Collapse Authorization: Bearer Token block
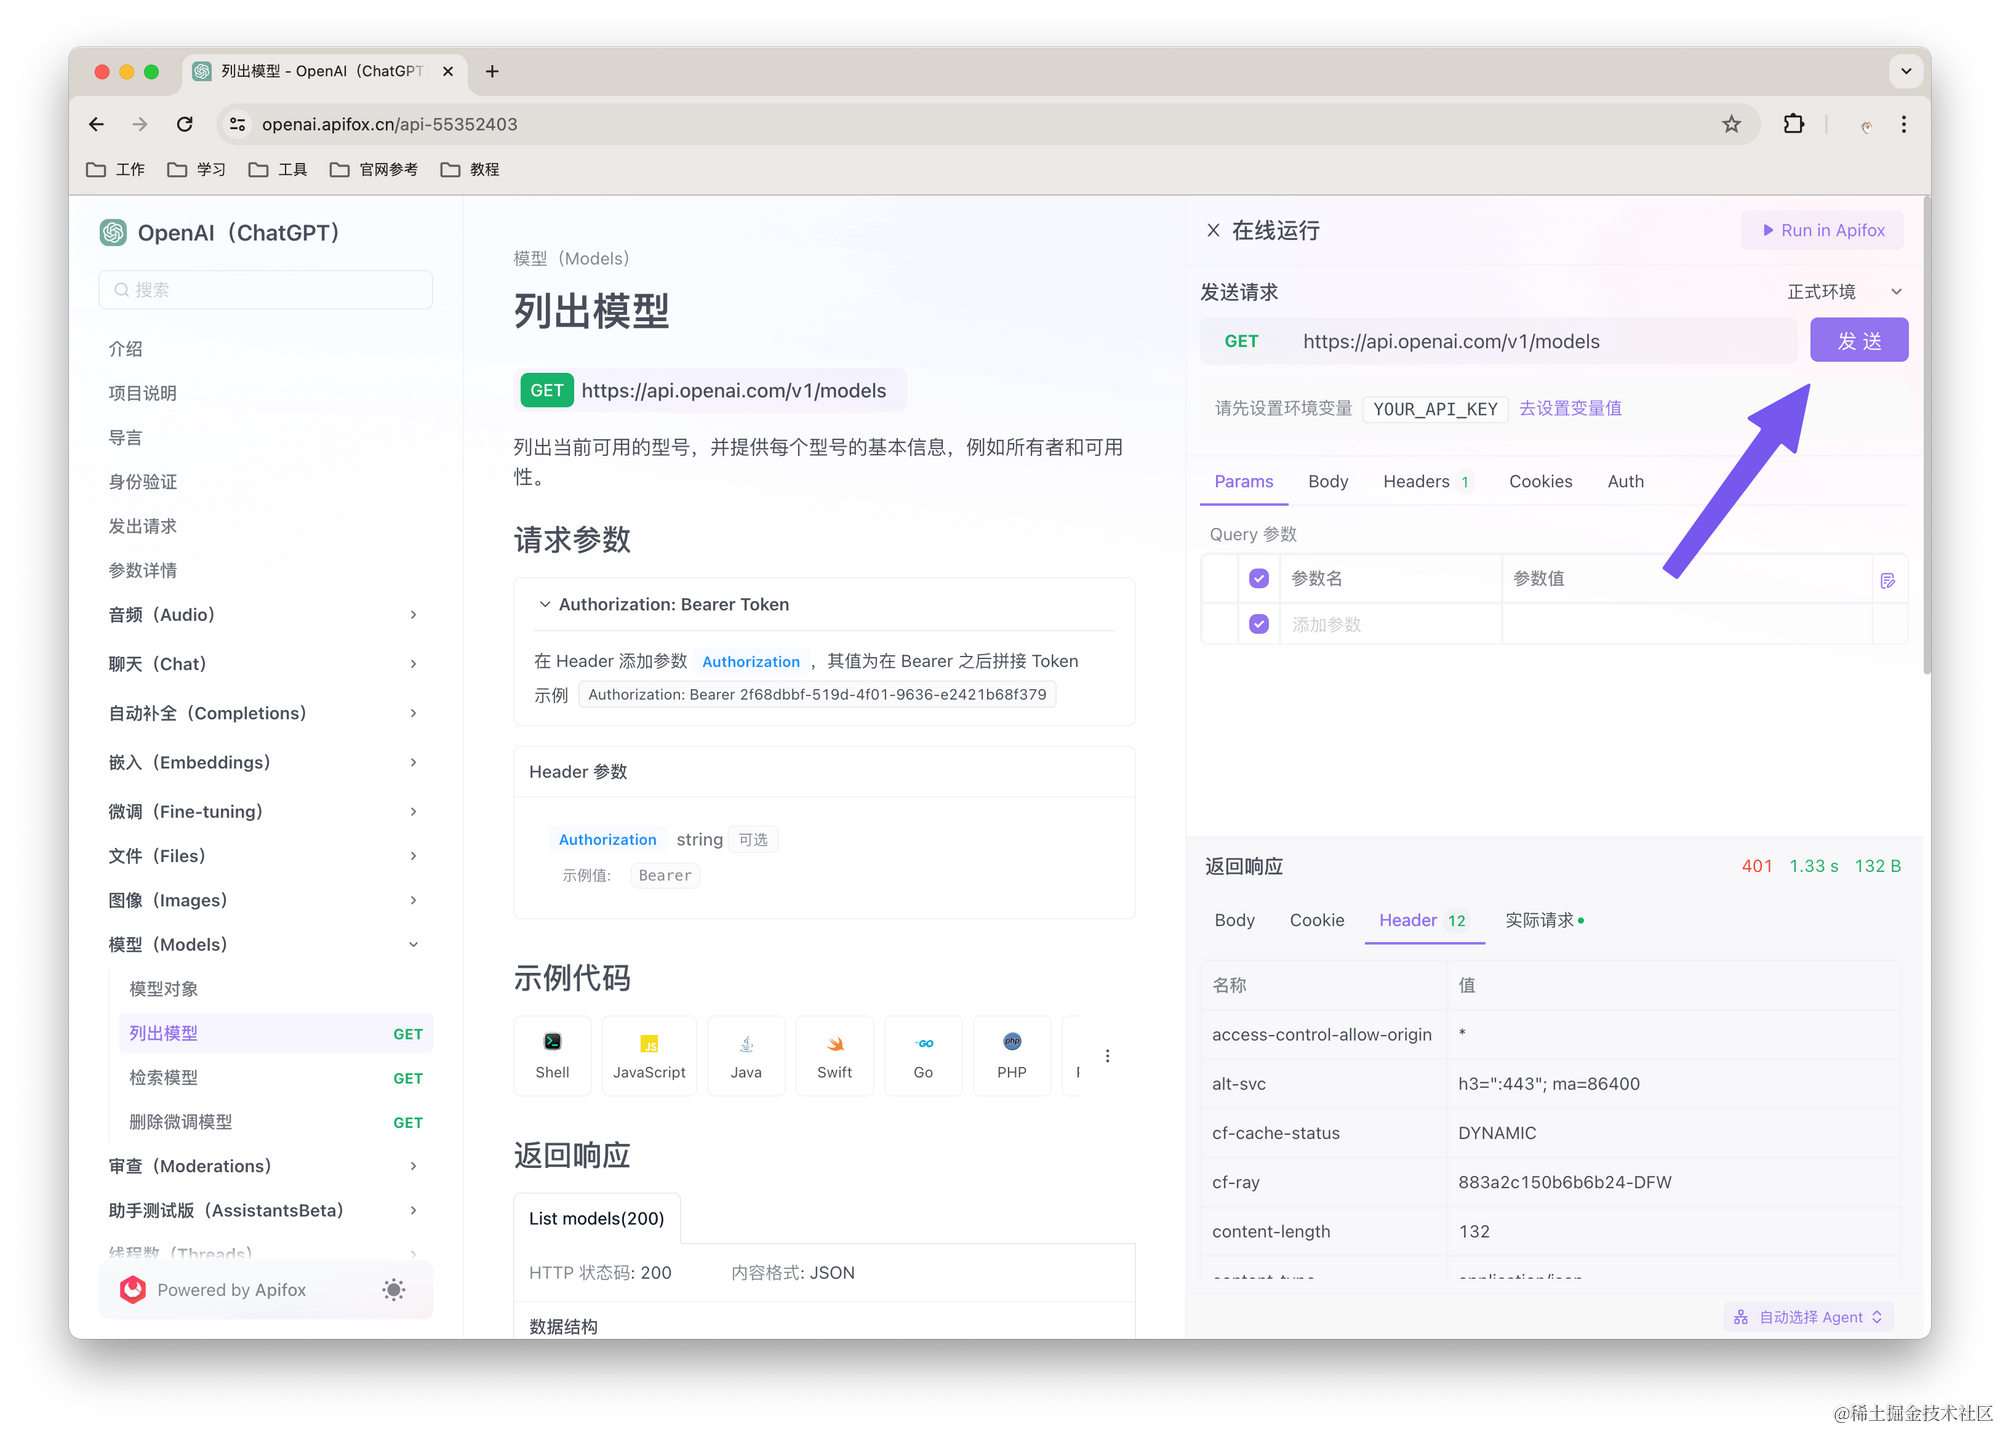The height and width of the screenshot is (1430, 2000). (545, 605)
